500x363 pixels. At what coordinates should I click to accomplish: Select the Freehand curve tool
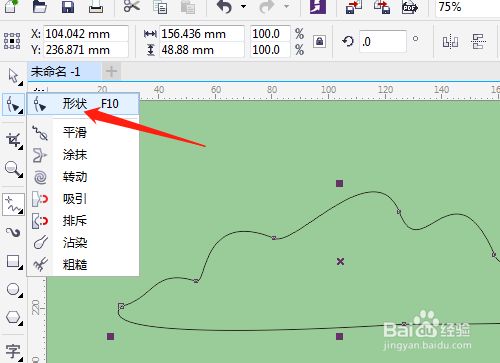pyautogui.click(x=14, y=204)
